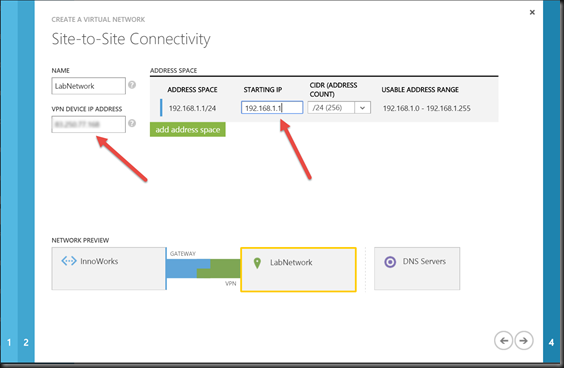Select the LabNetwork box in network preview
The width and height of the screenshot is (564, 368).
(x=298, y=269)
